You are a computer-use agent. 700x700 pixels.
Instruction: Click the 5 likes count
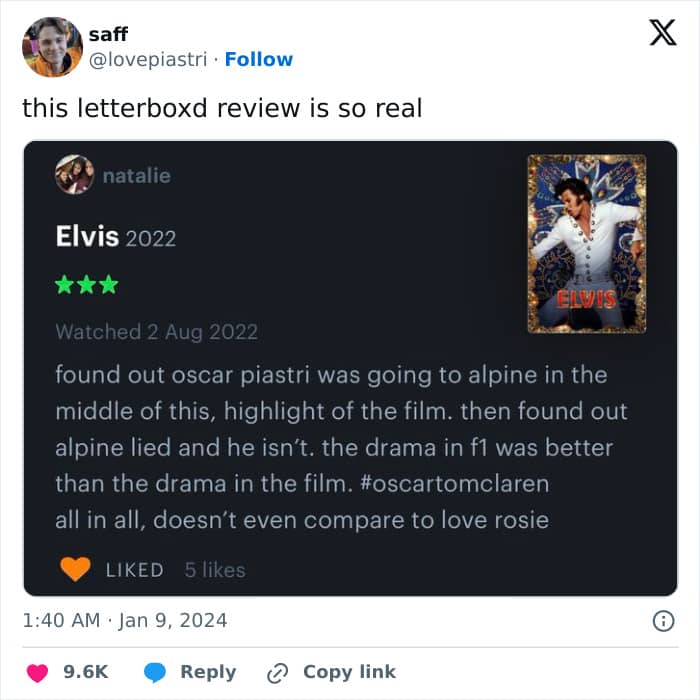click(x=215, y=570)
